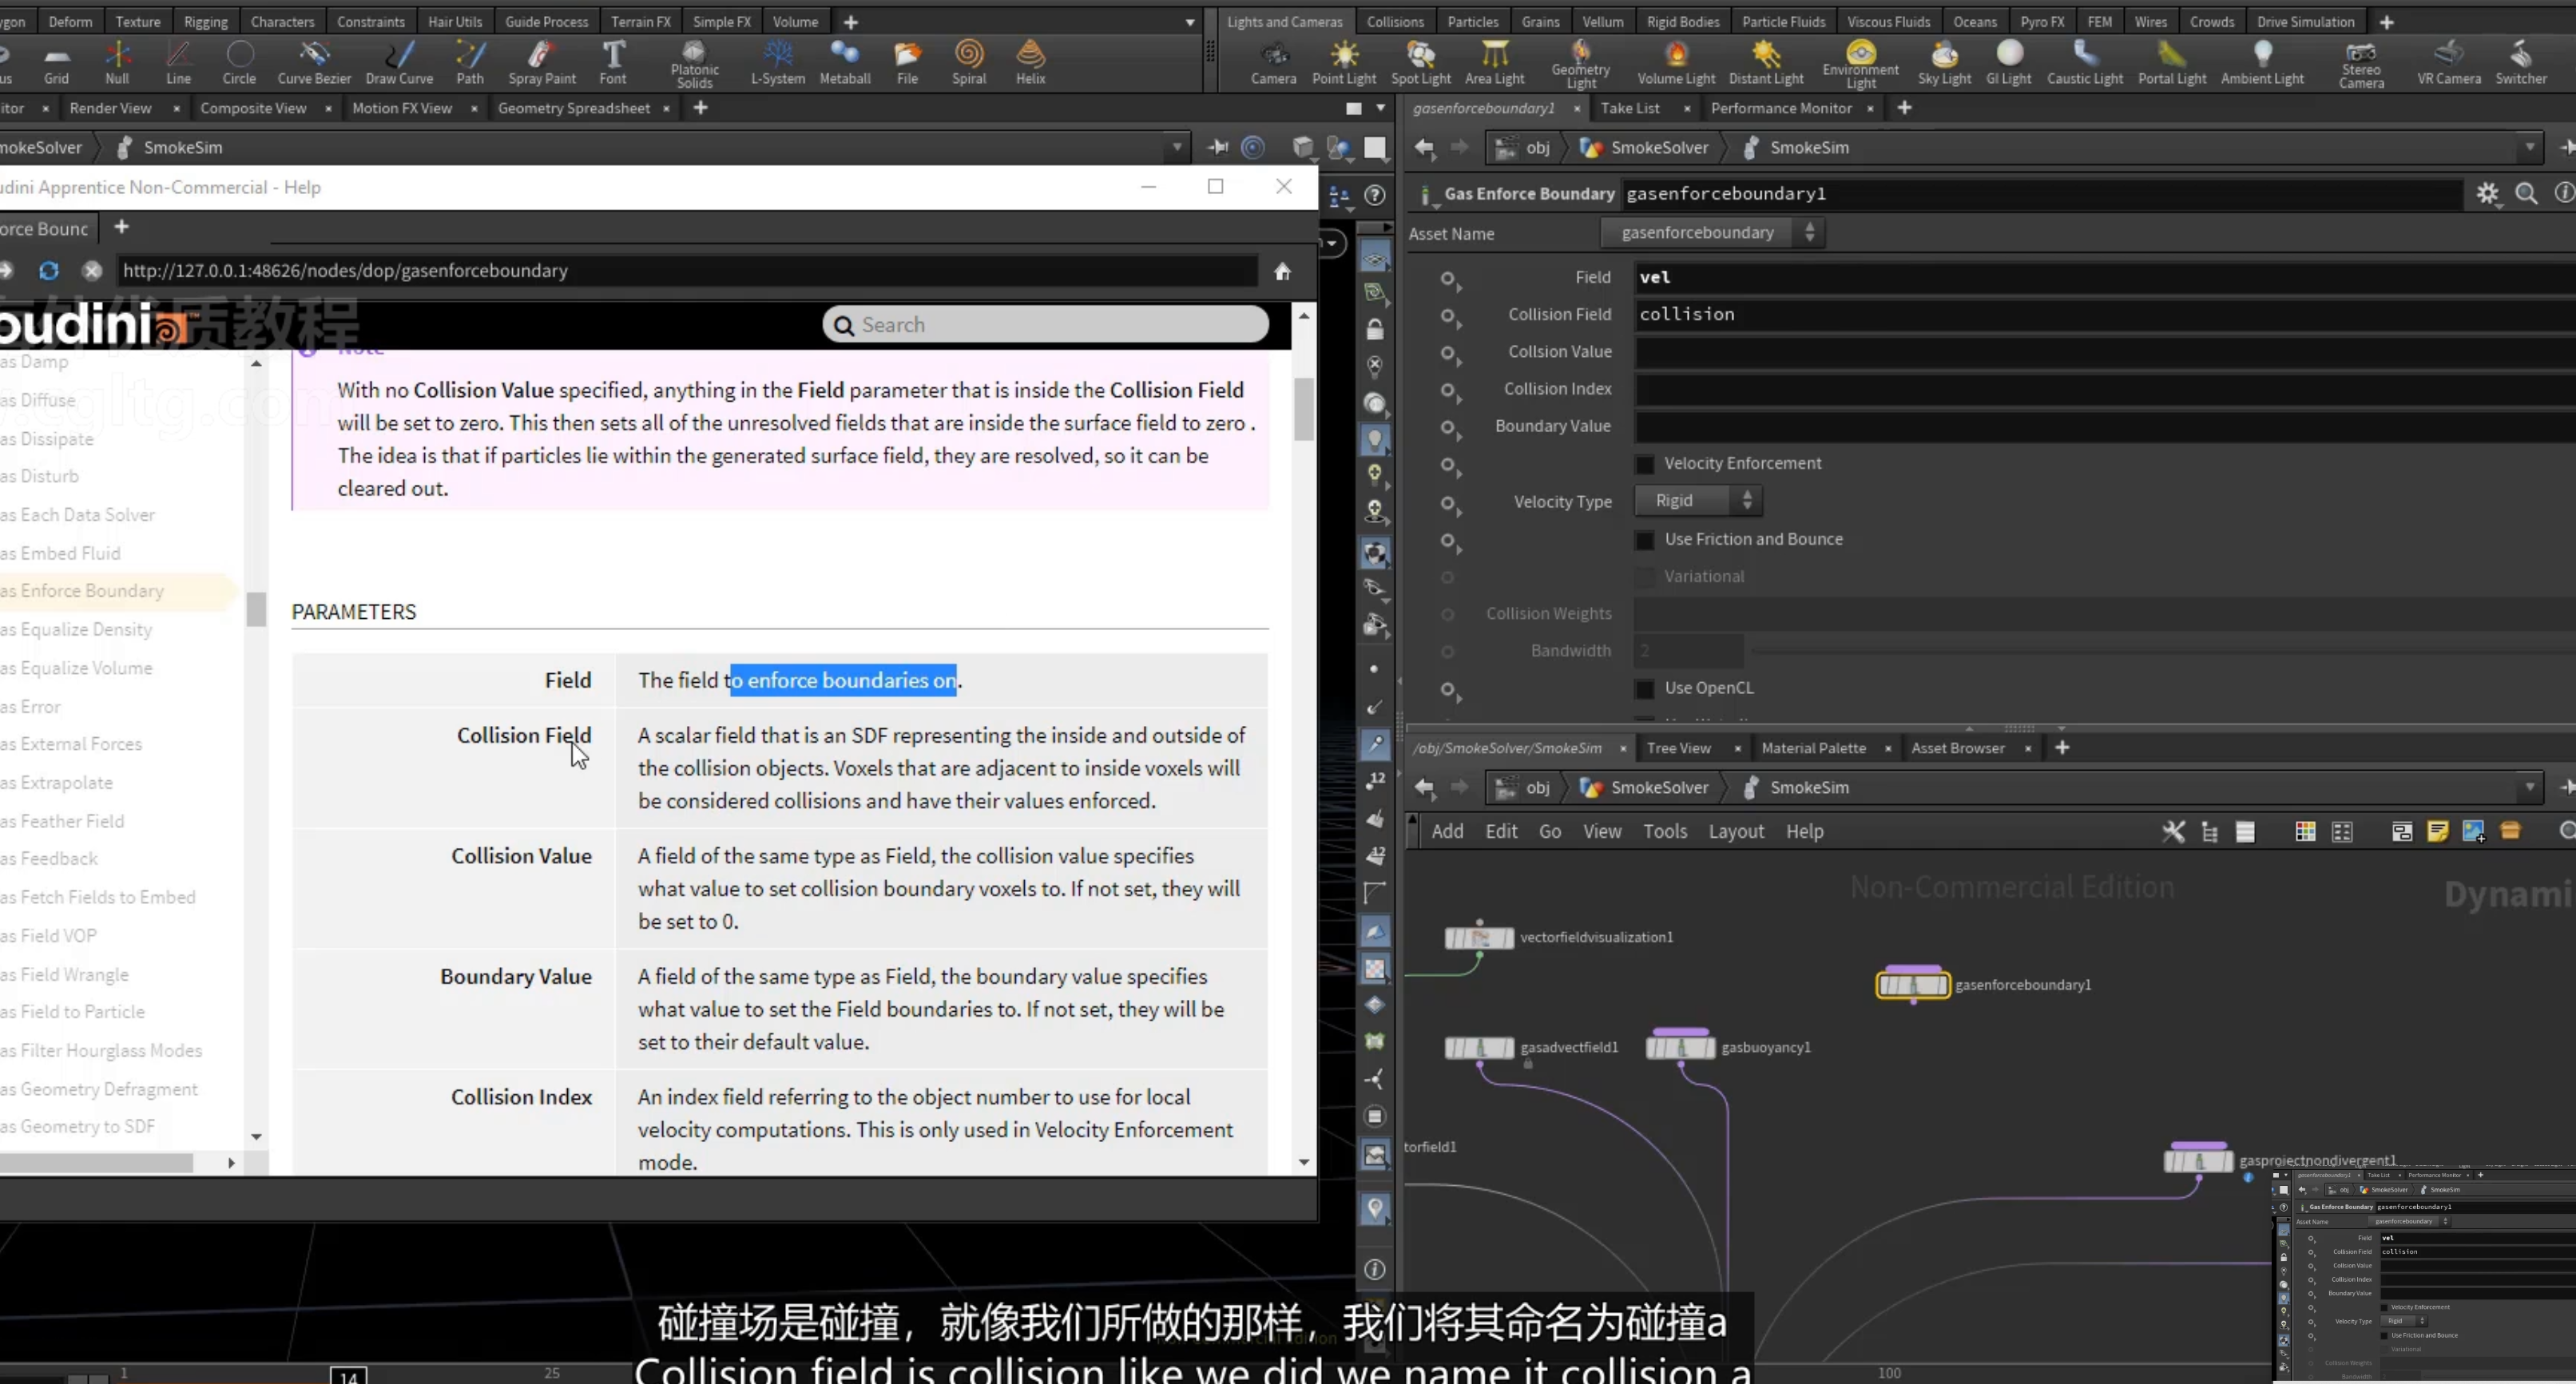Image resolution: width=2576 pixels, height=1384 pixels.
Task: Create a Point Light from shelf
Action: [x=1344, y=62]
